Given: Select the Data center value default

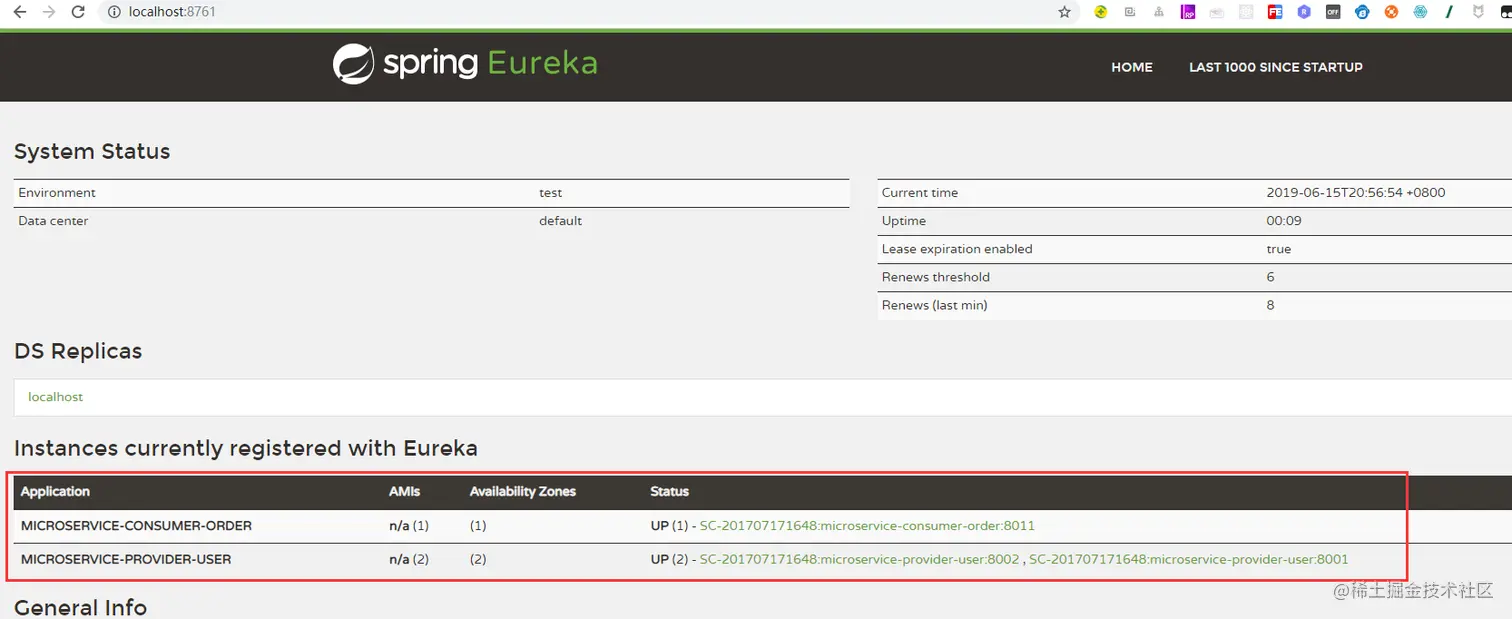Looking at the screenshot, I should tap(560, 220).
